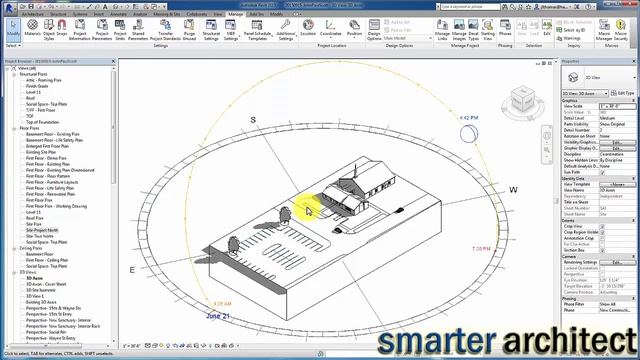Viewport: 640px width, 360px height.
Task: Click the sun position marker on sun path
Action: 469,134
